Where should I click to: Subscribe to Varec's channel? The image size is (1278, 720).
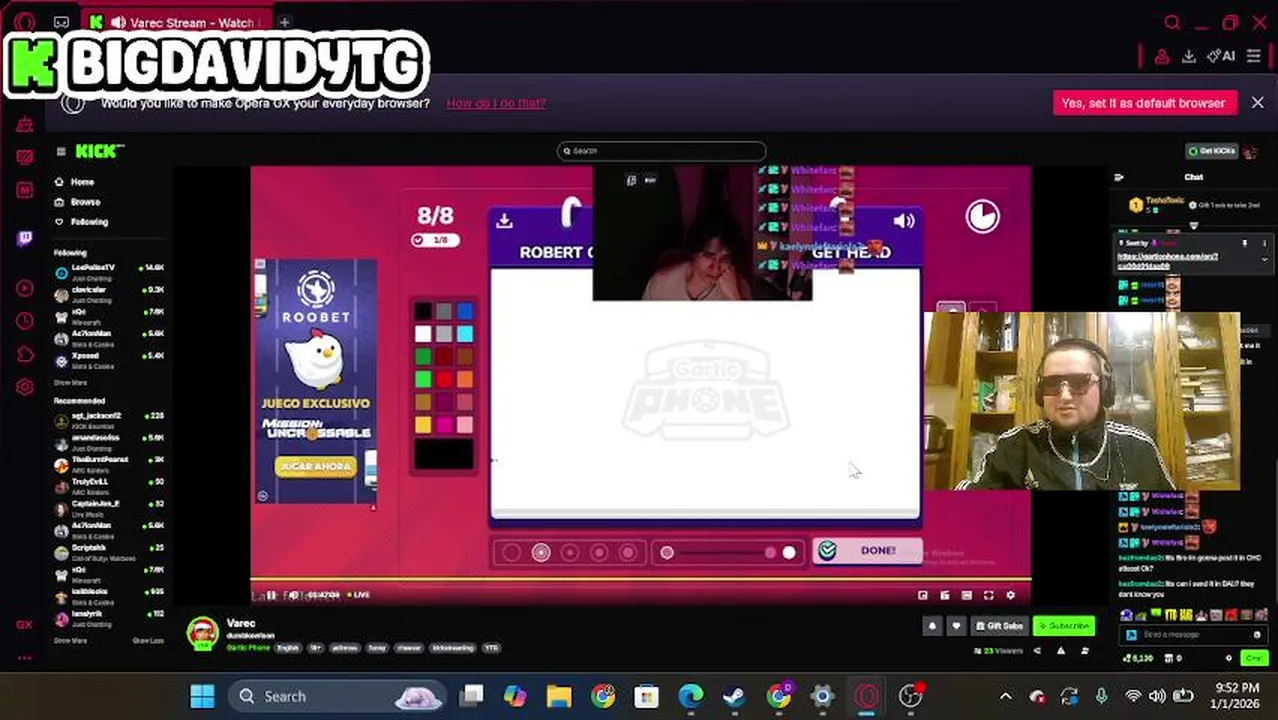1064,626
